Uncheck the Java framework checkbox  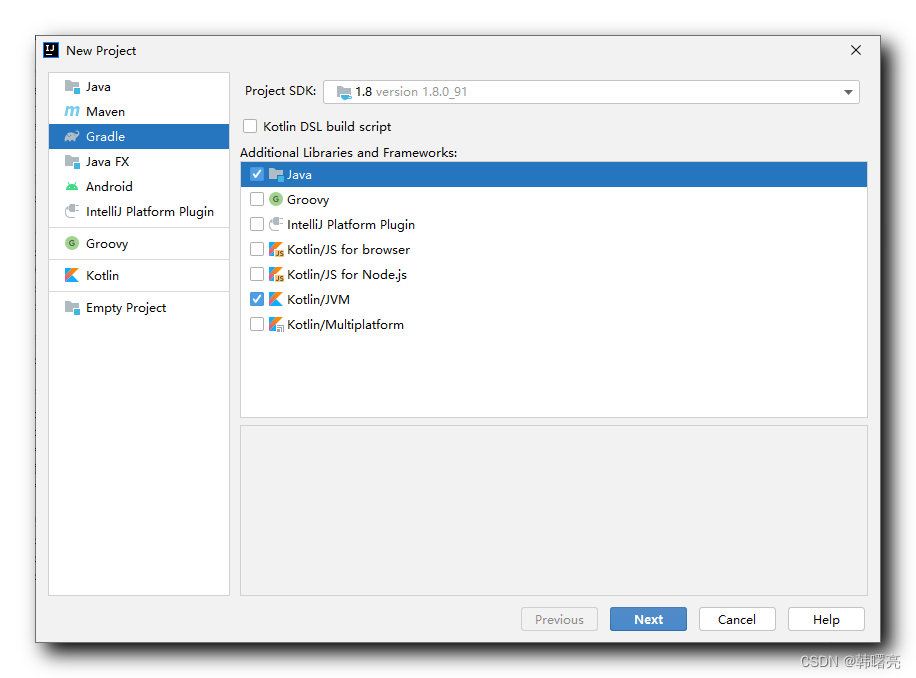(x=256, y=174)
